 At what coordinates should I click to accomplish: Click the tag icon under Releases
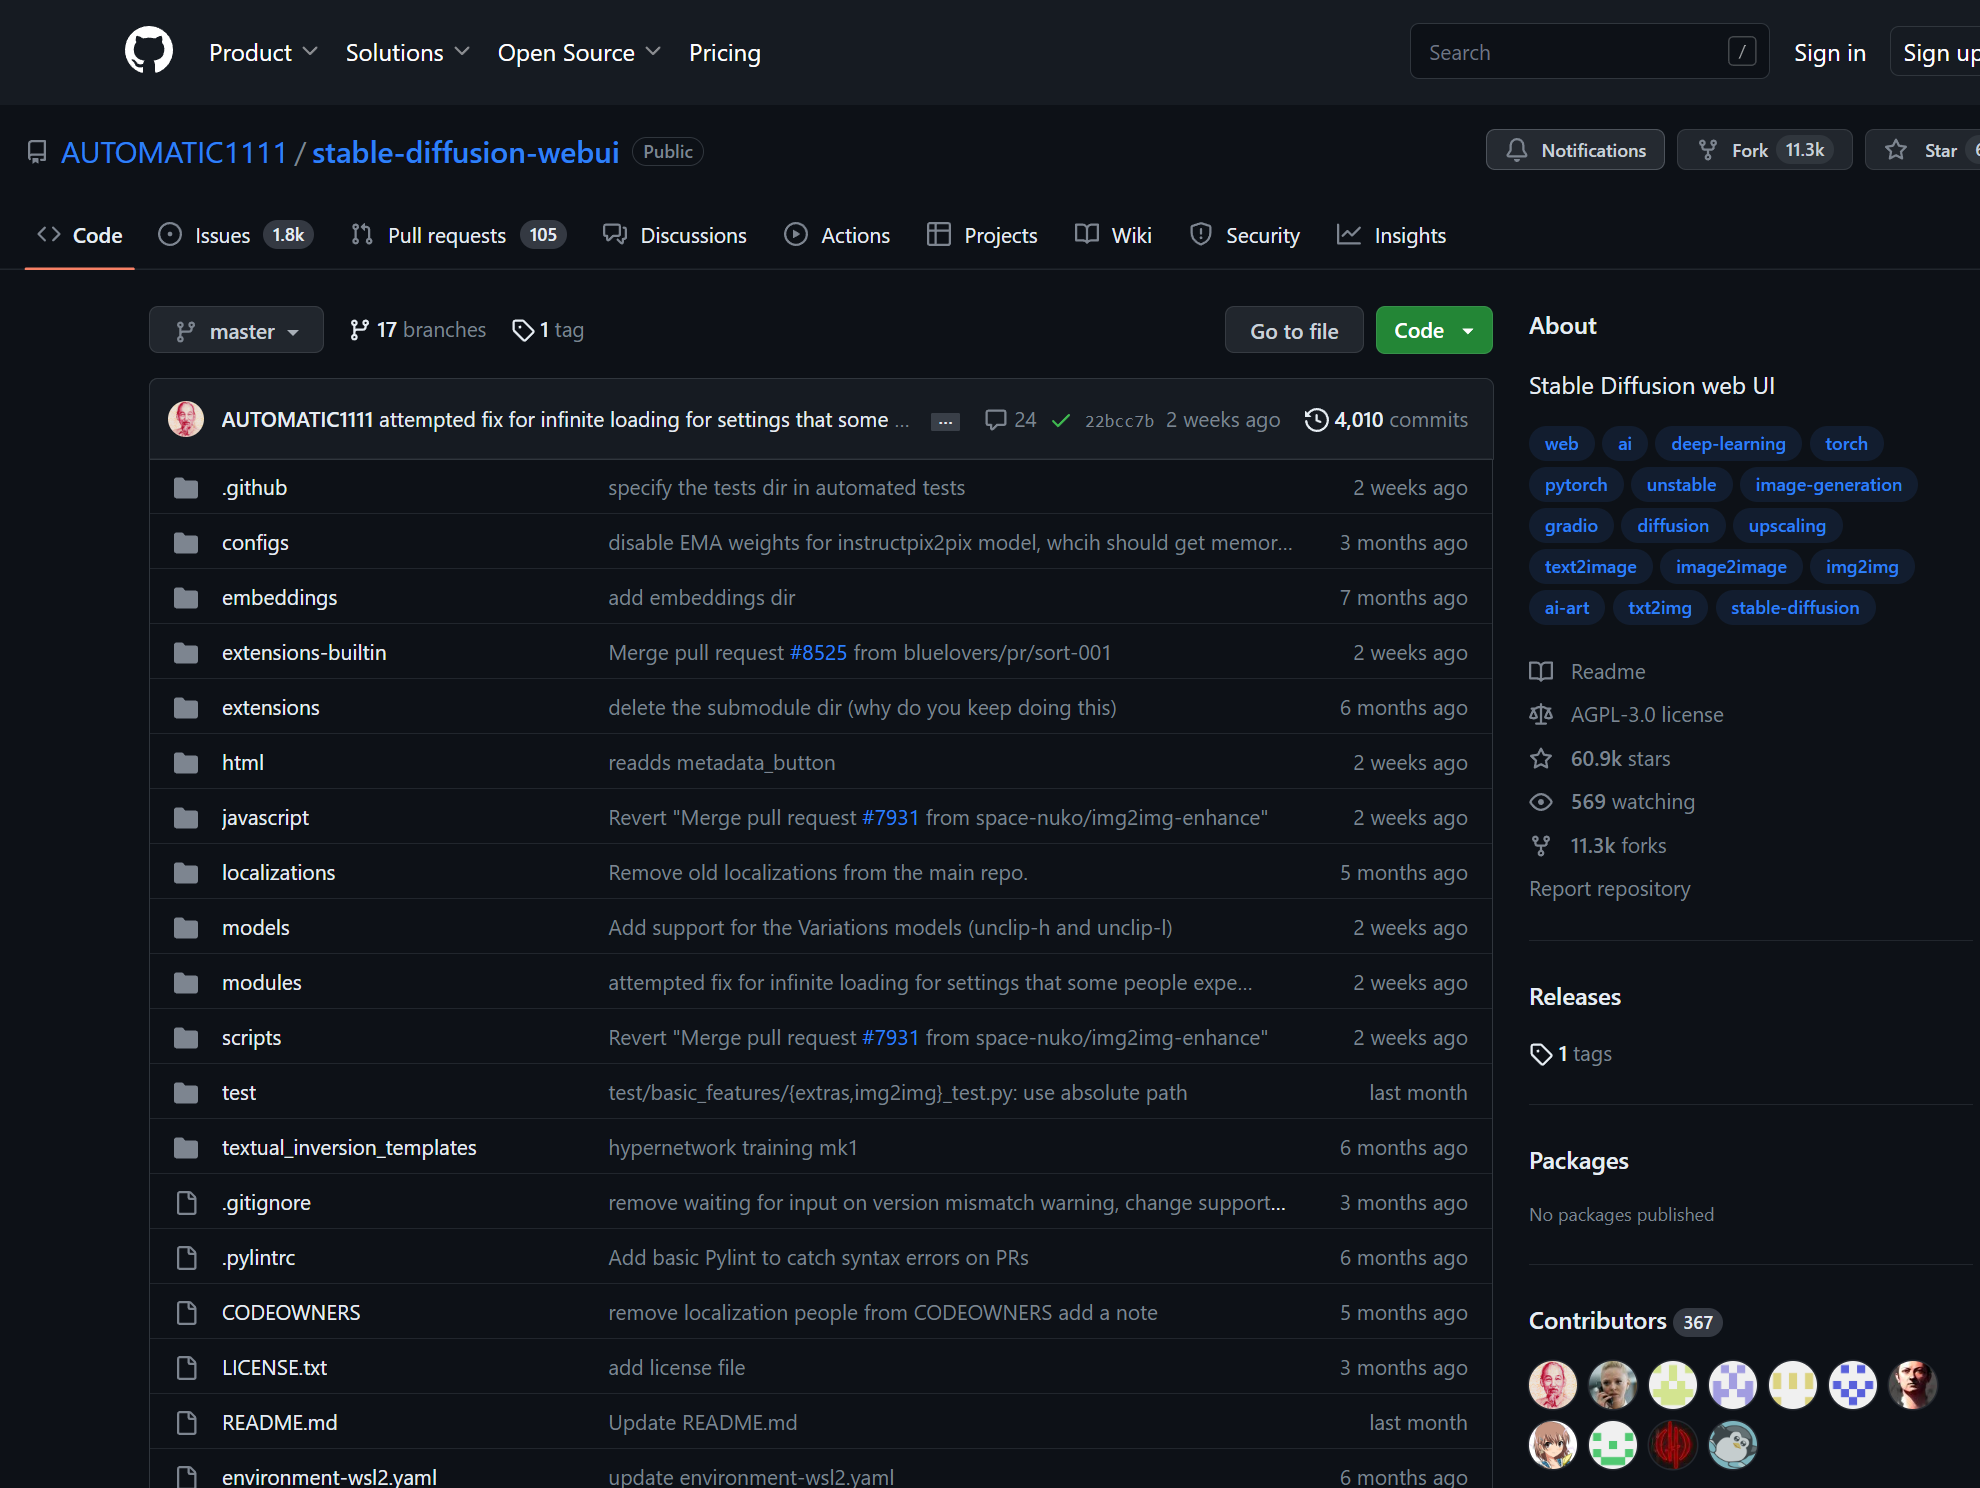1541,1054
